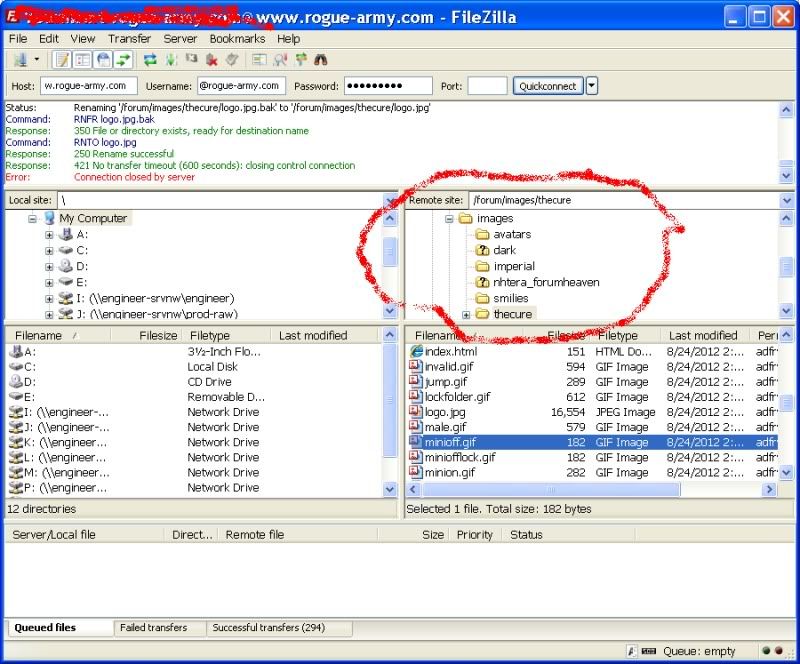Open the Remote site path dropdown
The image size is (800, 664).
point(786,200)
